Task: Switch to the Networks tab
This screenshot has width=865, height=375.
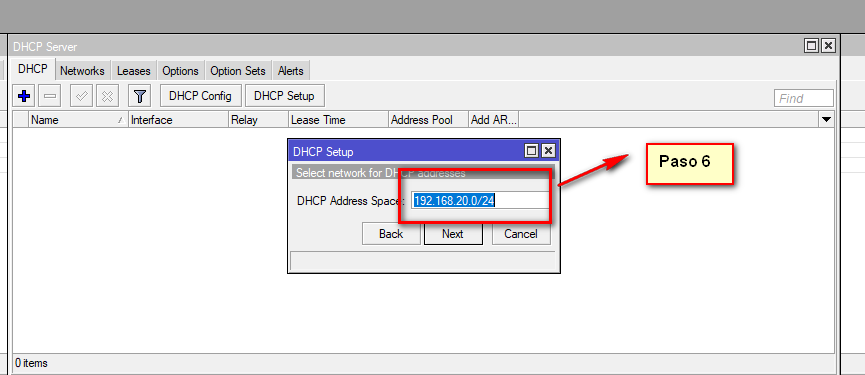Action: 82,71
